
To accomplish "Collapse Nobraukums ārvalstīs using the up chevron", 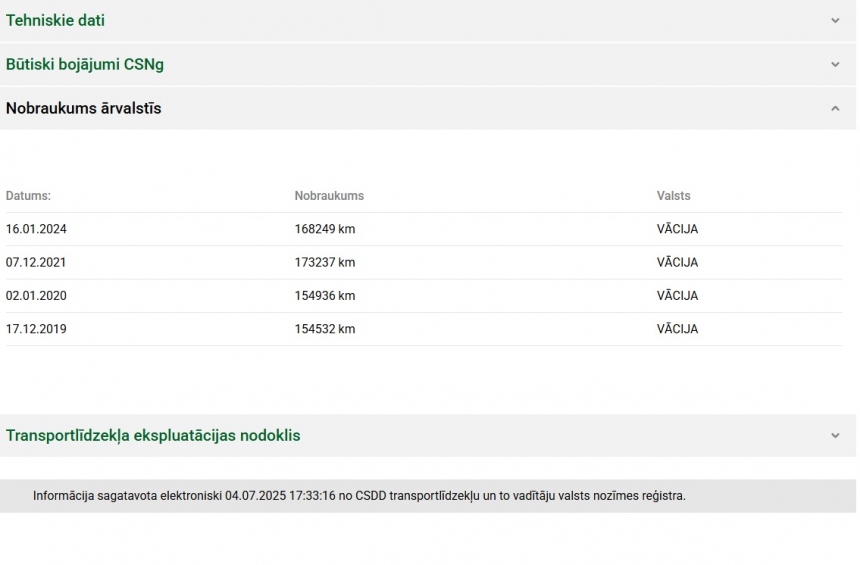I will coord(835,108).
